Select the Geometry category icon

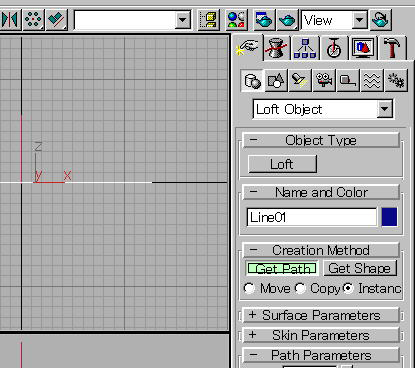(252, 80)
